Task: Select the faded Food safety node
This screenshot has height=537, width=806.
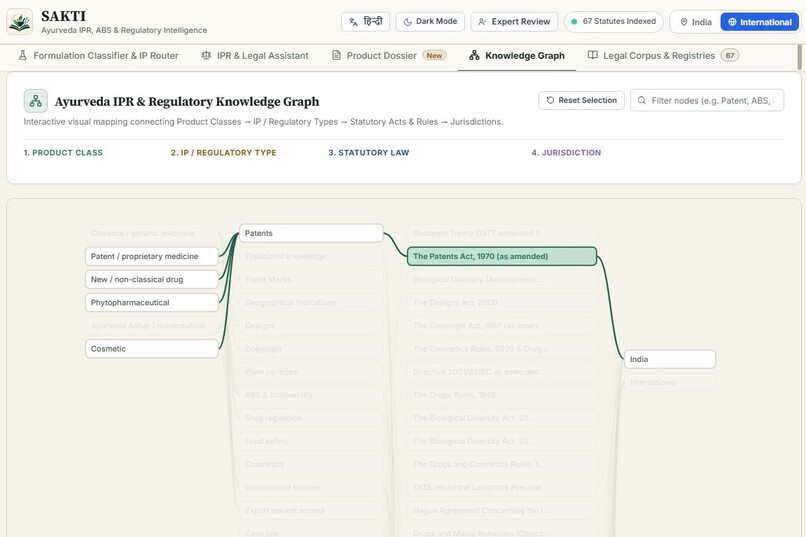Action: 312,441
